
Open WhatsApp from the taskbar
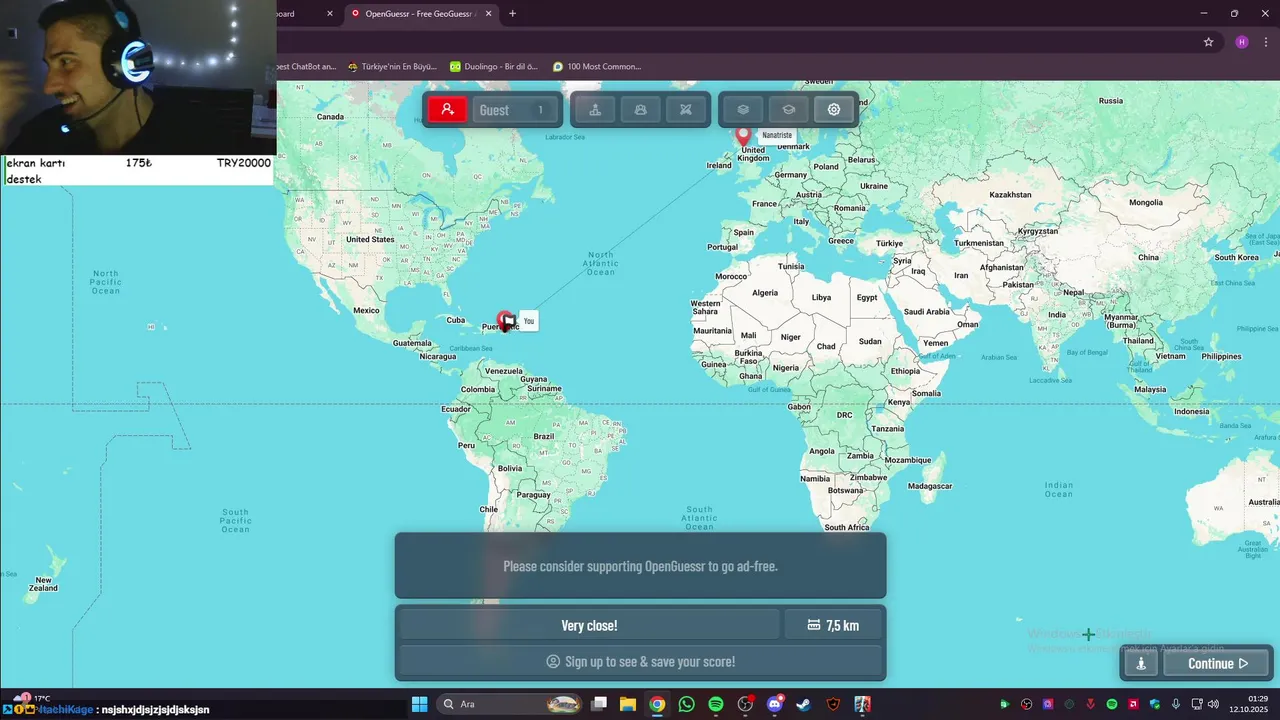686,704
